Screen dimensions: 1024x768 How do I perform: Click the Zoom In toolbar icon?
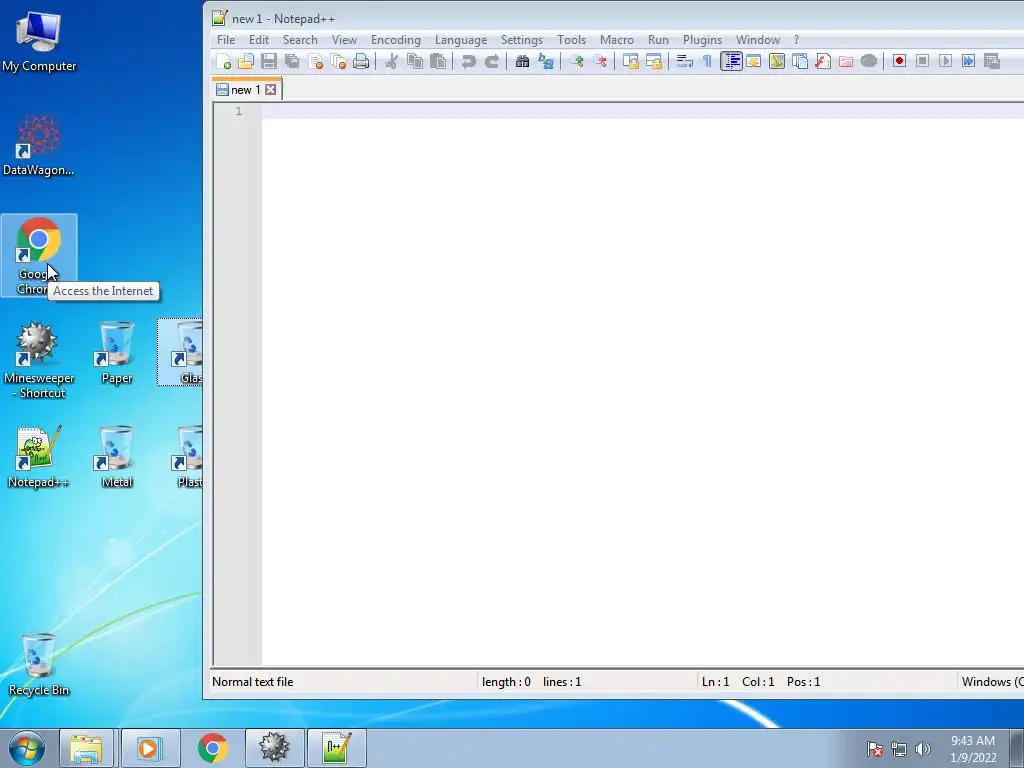point(577,61)
